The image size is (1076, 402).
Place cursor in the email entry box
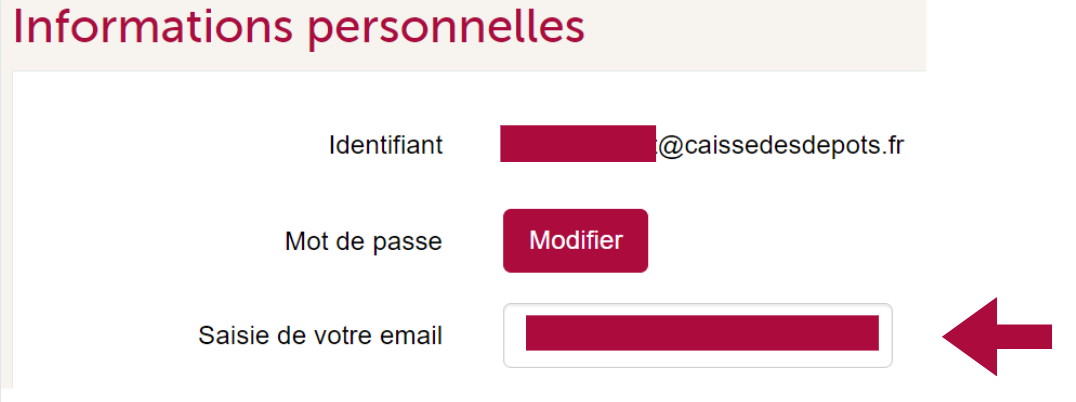(697, 335)
